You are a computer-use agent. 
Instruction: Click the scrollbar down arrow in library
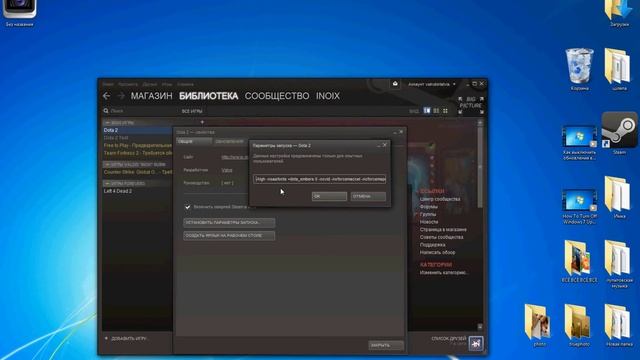coord(480,327)
